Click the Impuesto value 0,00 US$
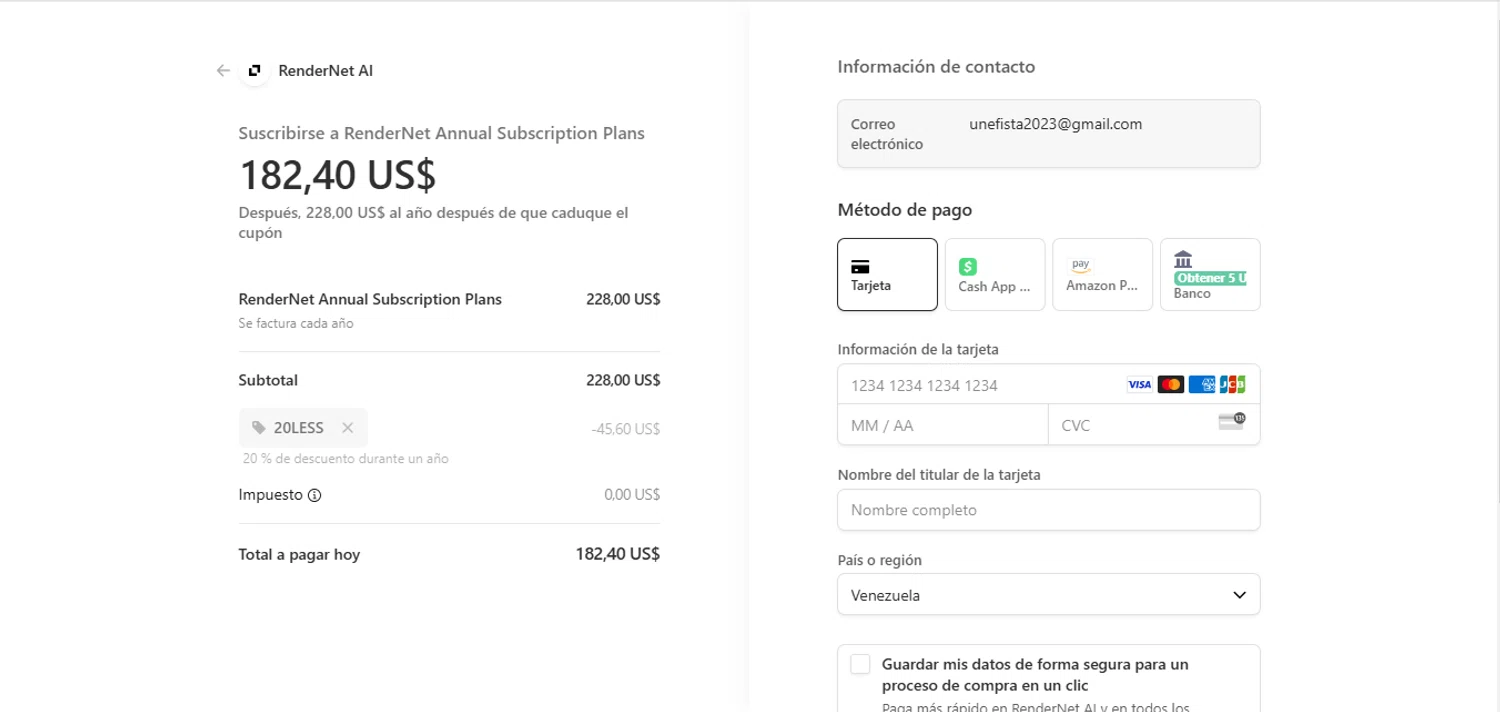This screenshot has height=712, width=1500. point(632,495)
